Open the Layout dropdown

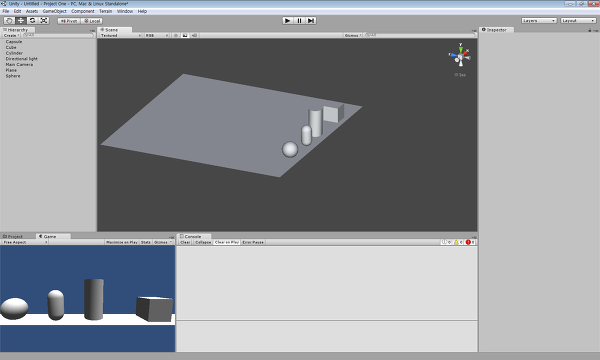(x=578, y=21)
